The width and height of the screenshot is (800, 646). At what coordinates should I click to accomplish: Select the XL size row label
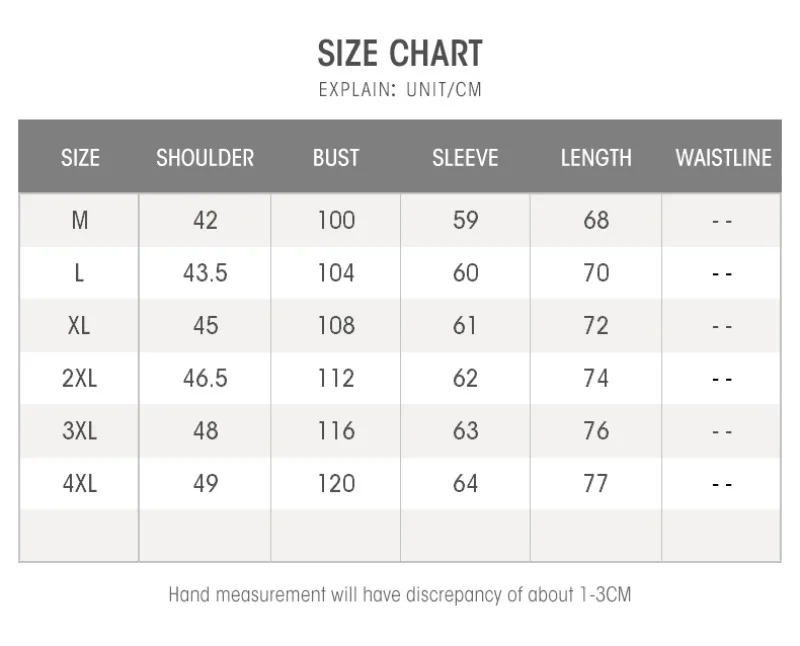pyautogui.click(x=79, y=326)
